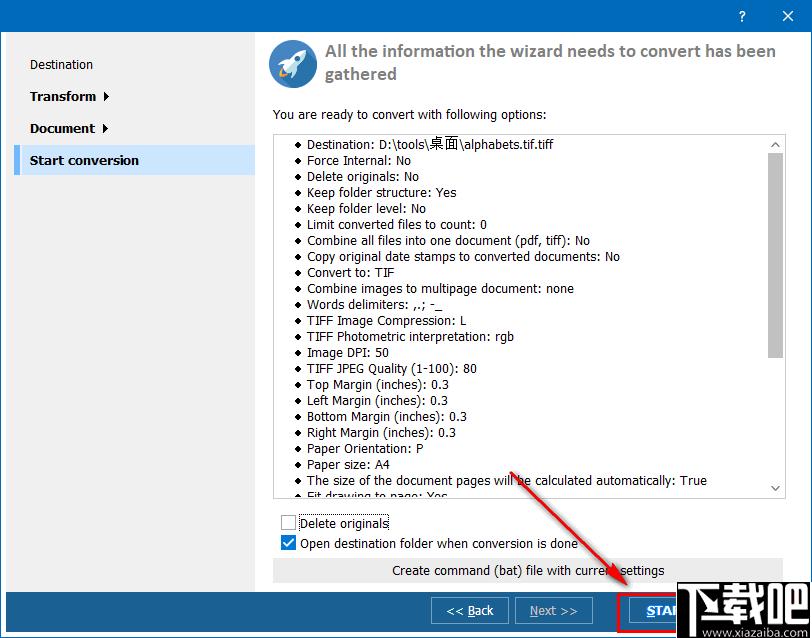812x638 pixels.
Task: Select 'Limit converted files to count: 0'
Action: point(397,225)
